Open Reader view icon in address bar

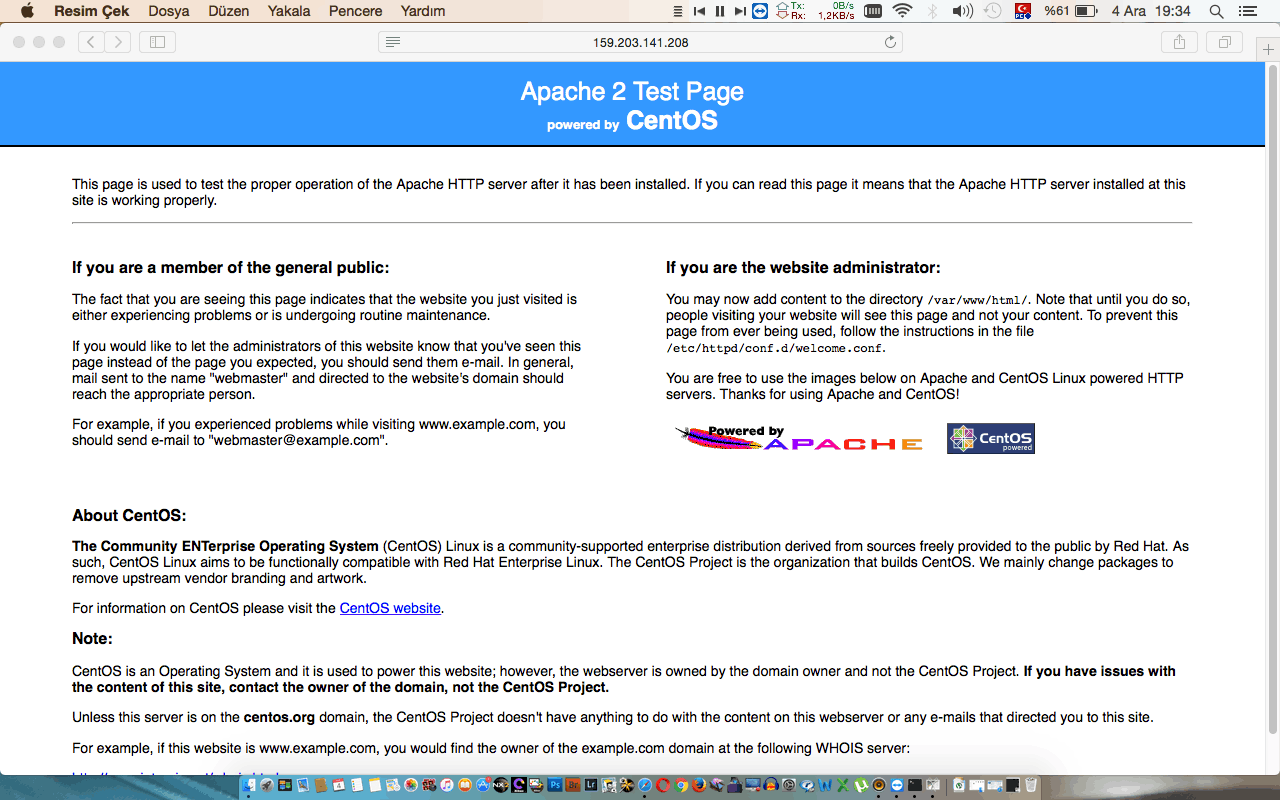tap(393, 42)
